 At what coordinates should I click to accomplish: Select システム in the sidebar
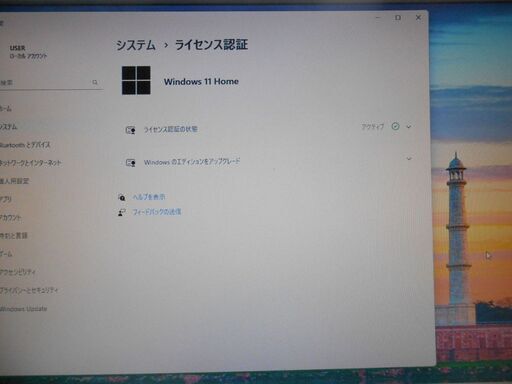[9, 127]
